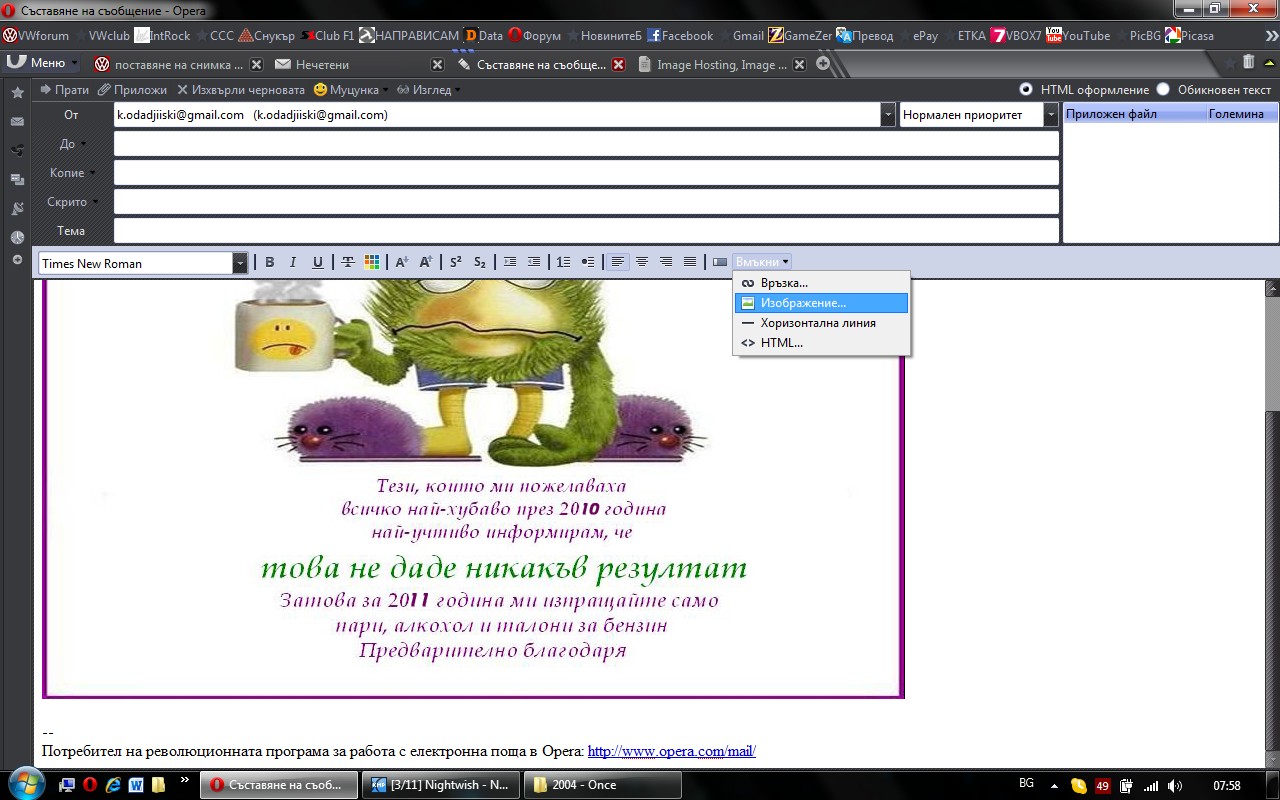Open the Opera Меню button
1280x800 pixels.
43,62
